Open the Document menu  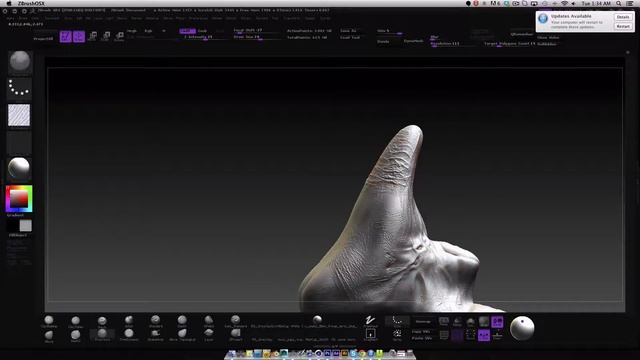pyautogui.click(x=52, y=18)
